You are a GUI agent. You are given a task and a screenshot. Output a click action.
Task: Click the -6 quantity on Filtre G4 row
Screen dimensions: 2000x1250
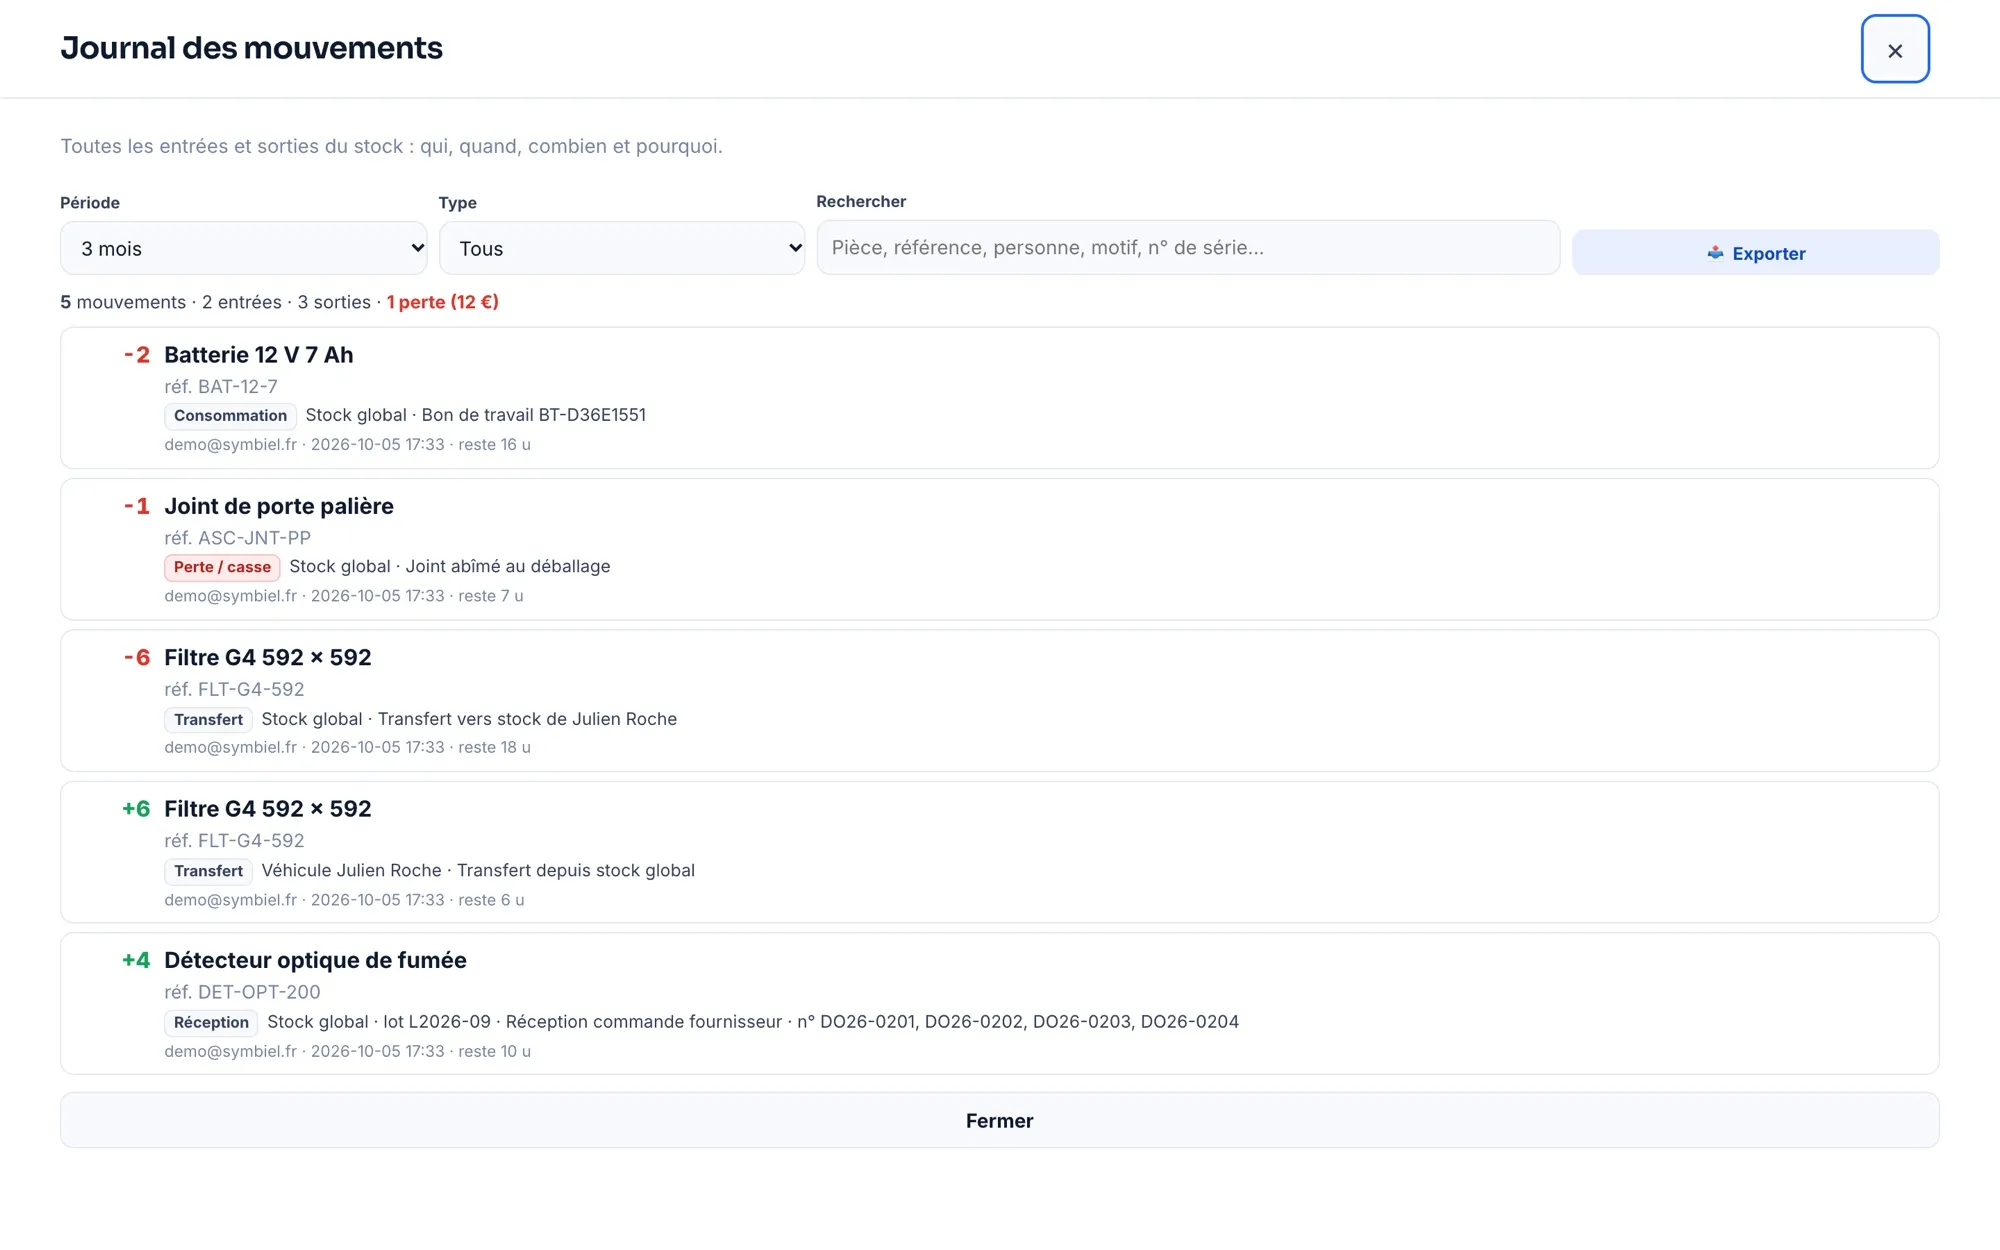(137, 658)
